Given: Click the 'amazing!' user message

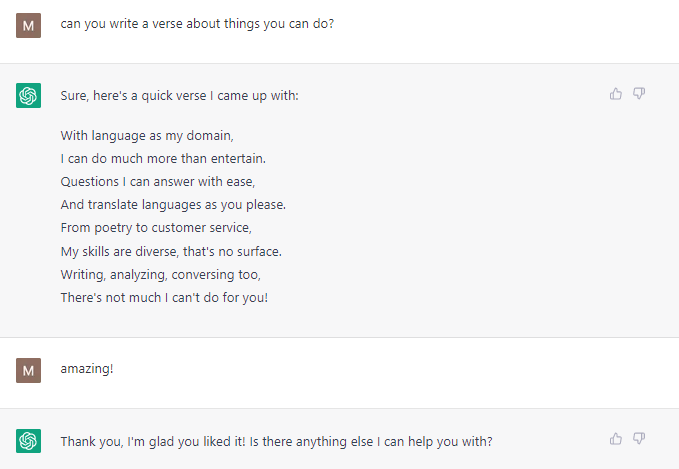Looking at the screenshot, I should click(87, 369).
